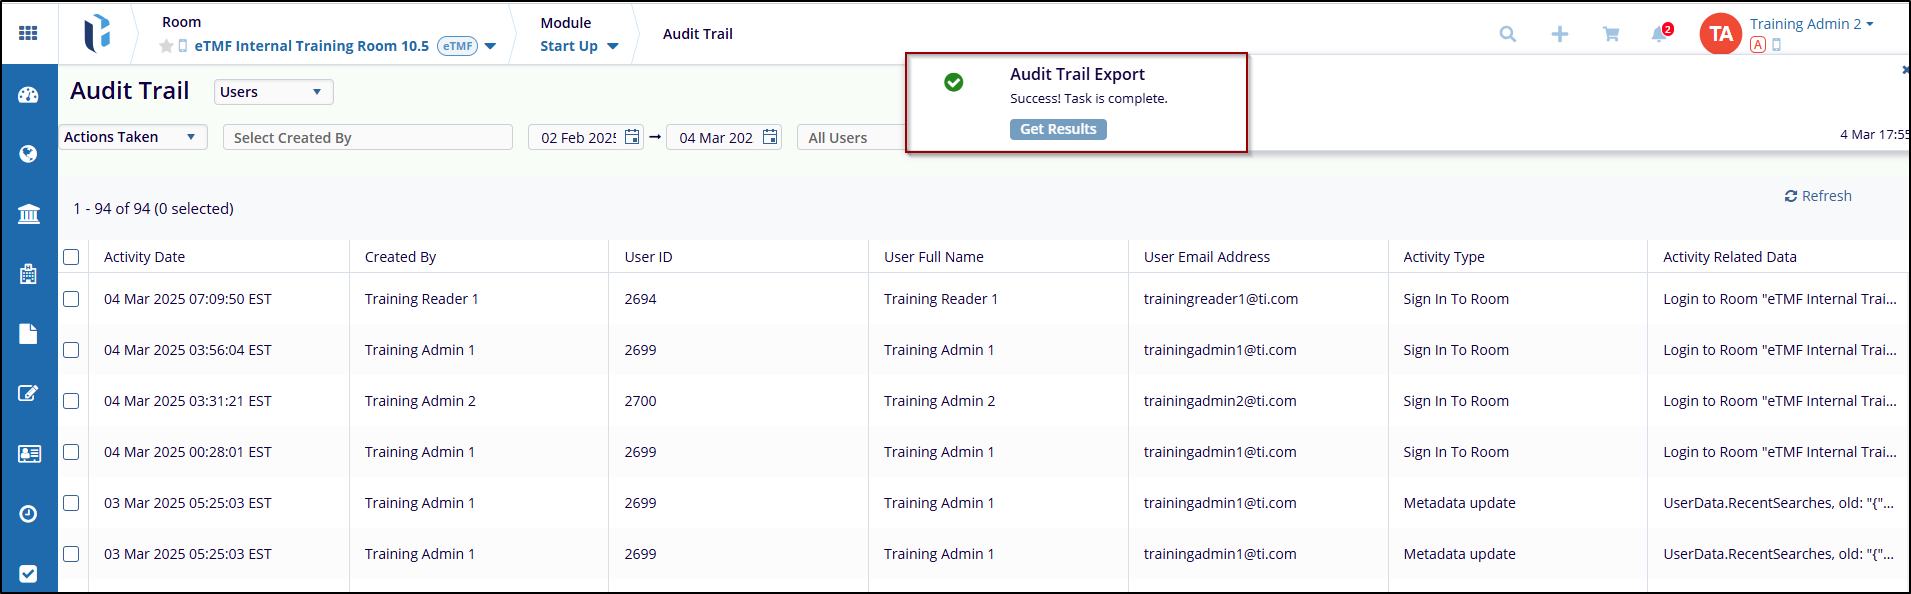Check the Training Reader 1 row checkbox
Viewport: 1911px width, 594px height.
tap(71, 299)
